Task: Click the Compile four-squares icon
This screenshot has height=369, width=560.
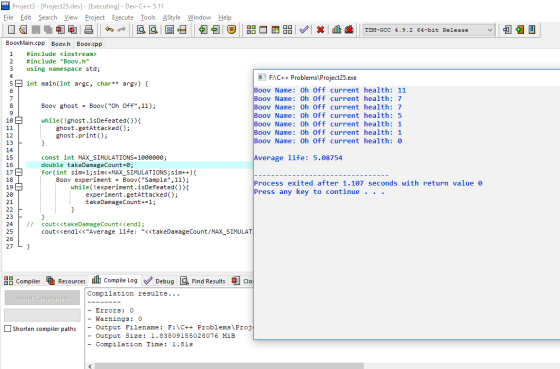Action: (251, 30)
